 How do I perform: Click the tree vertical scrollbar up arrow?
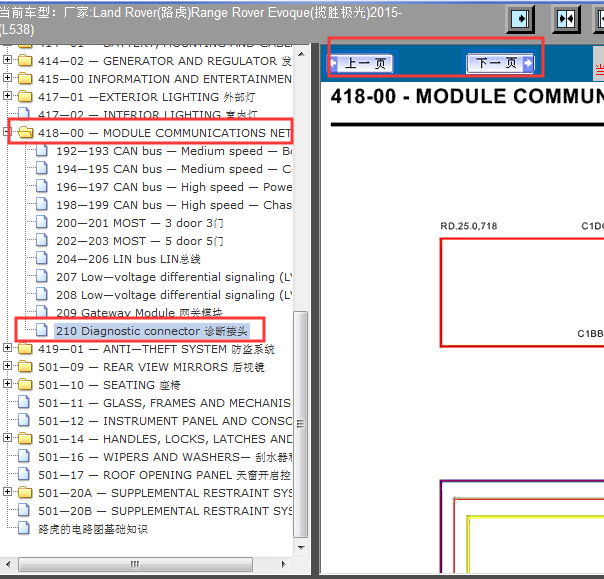click(301, 54)
